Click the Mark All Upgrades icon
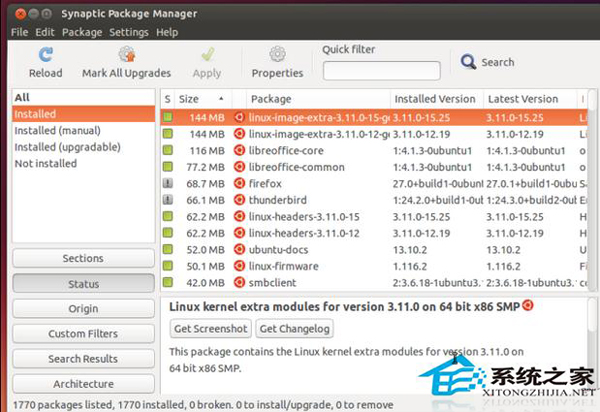Image resolution: width=600 pixels, height=412 pixels. [x=127, y=54]
